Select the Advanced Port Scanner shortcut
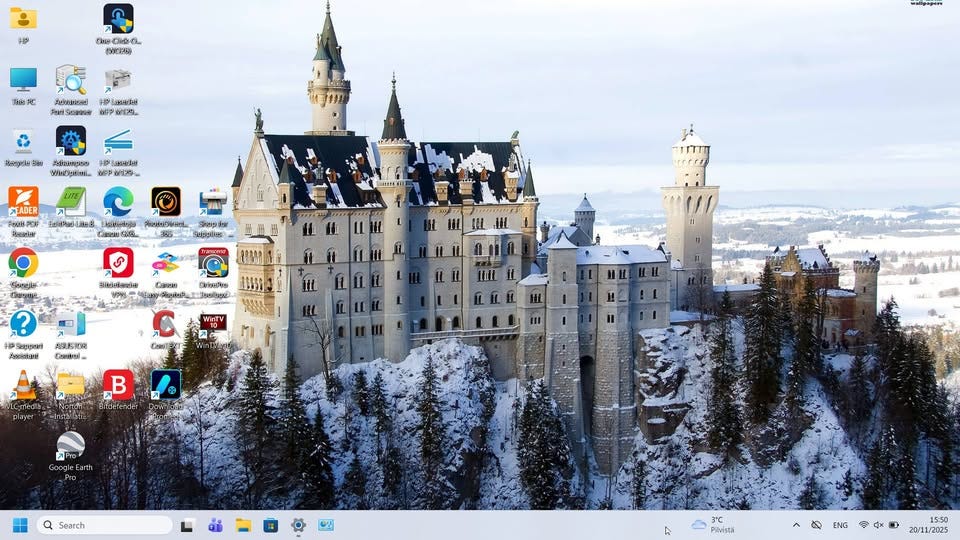The height and width of the screenshot is (540, 960). point(71,90)
